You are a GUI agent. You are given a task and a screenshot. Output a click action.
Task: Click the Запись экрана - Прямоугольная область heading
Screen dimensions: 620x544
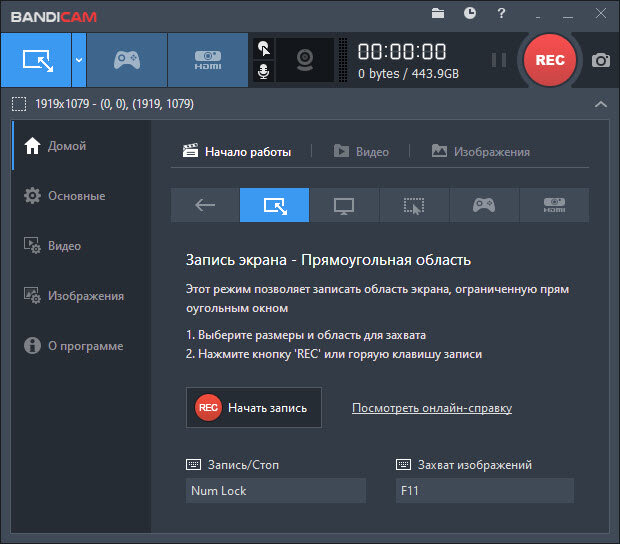click(328, 260)
